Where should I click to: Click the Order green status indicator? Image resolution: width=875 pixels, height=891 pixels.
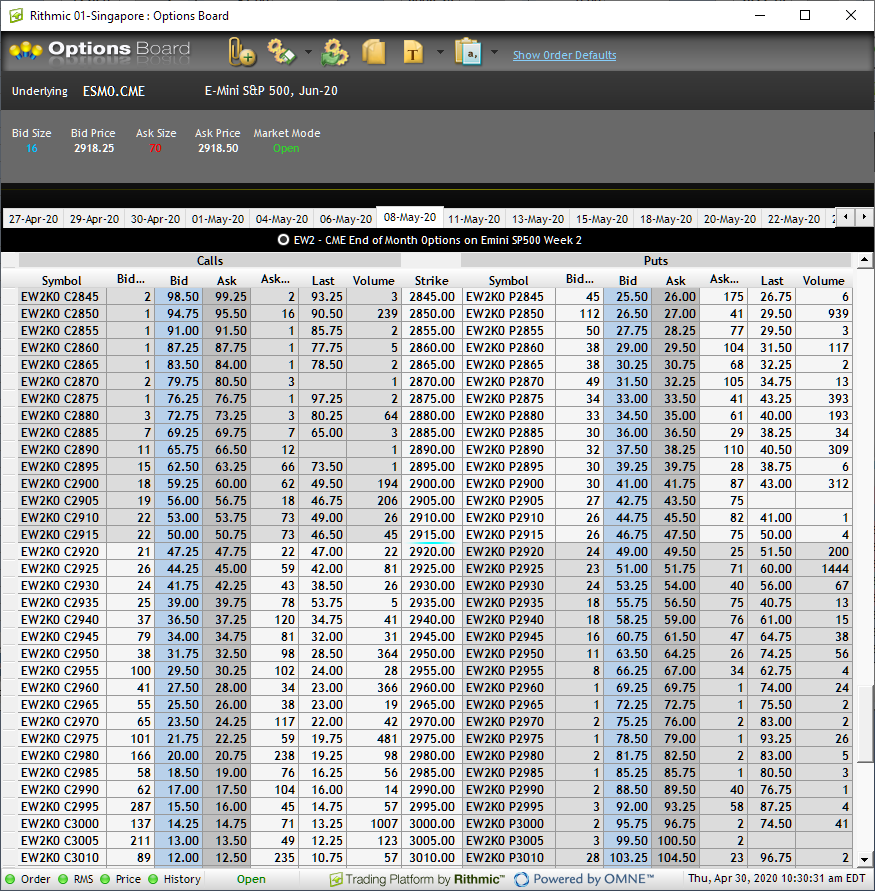pyautogui.click(x=10, y=879)
